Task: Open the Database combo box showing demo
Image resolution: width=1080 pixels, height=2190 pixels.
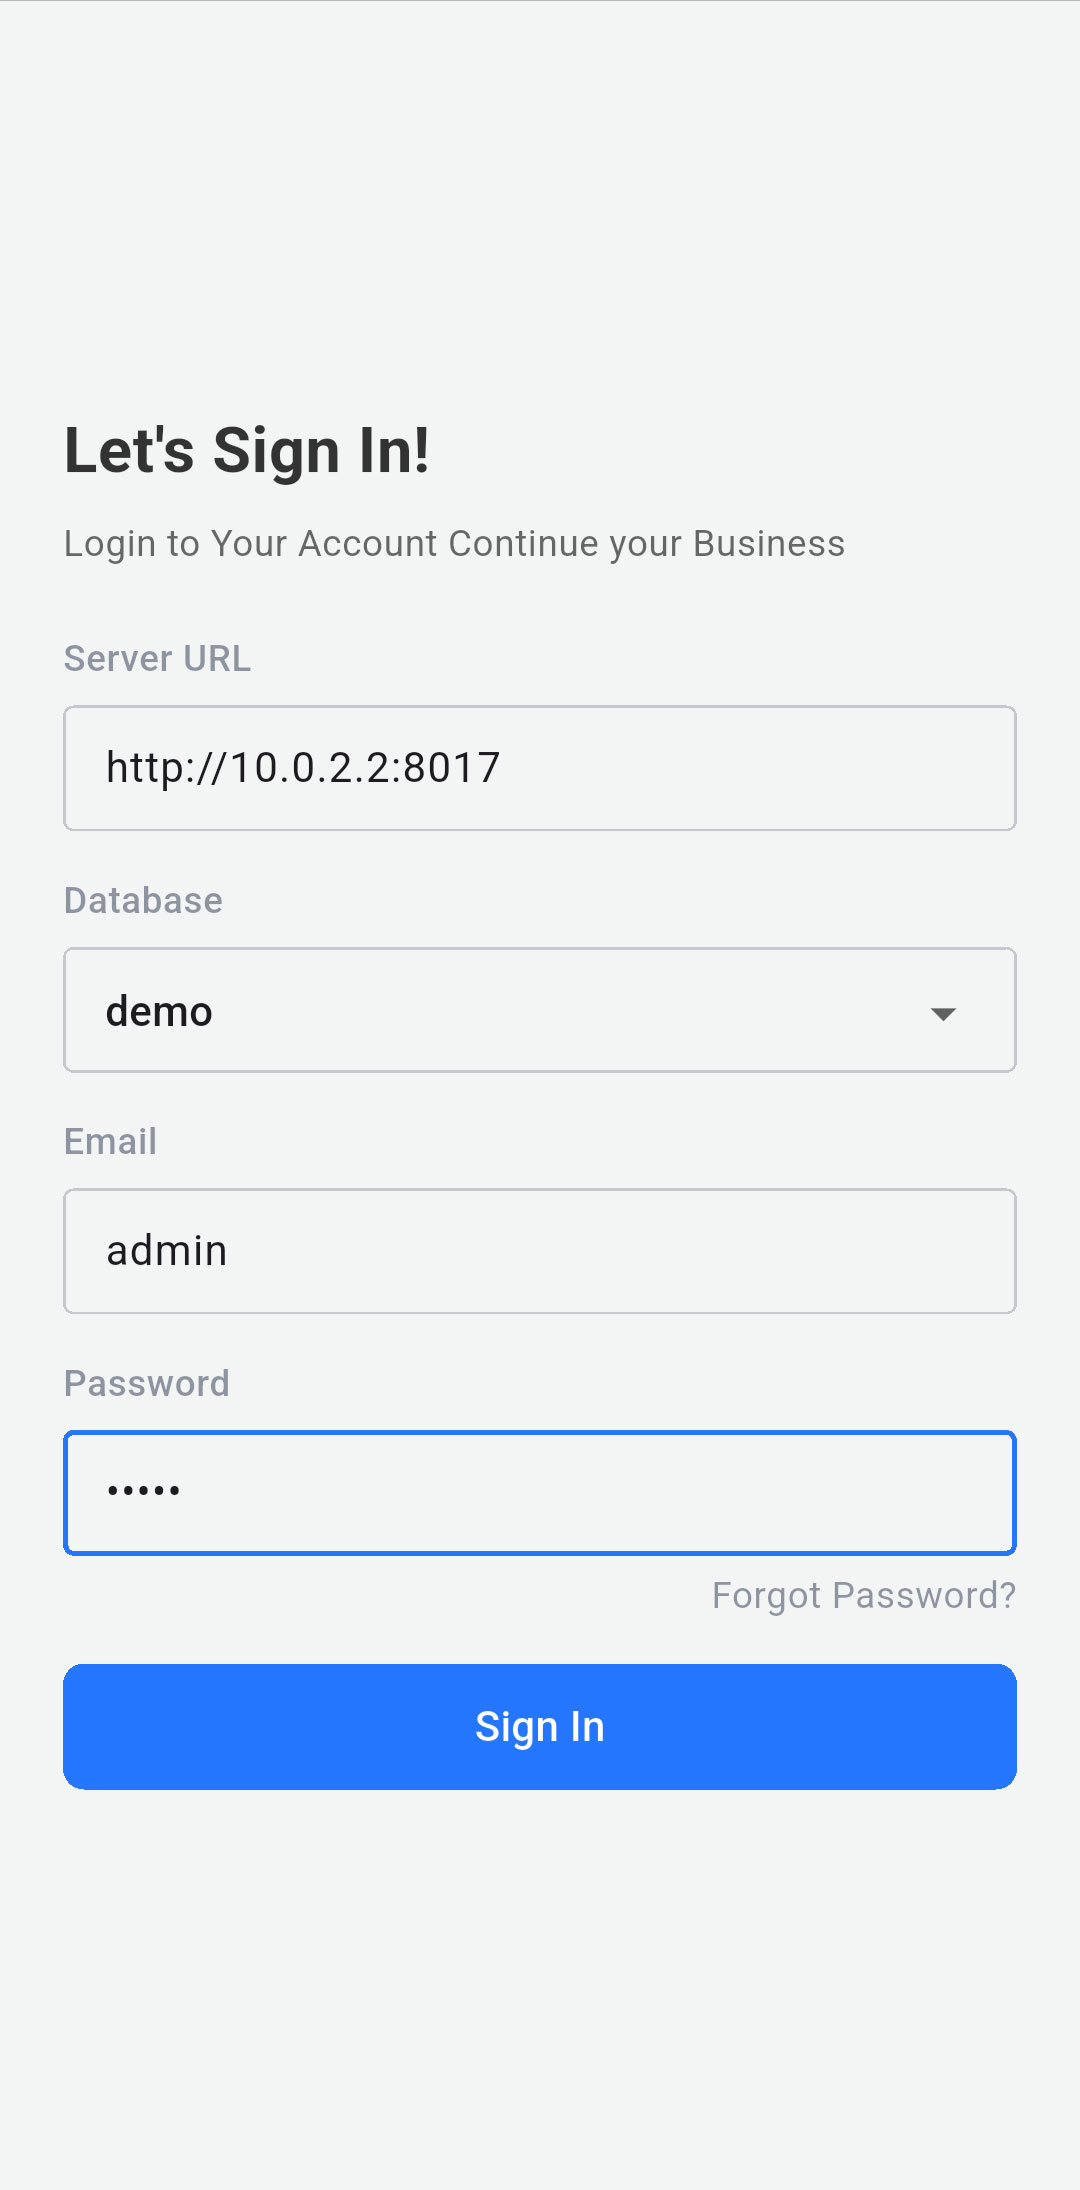Action: 540,1010
